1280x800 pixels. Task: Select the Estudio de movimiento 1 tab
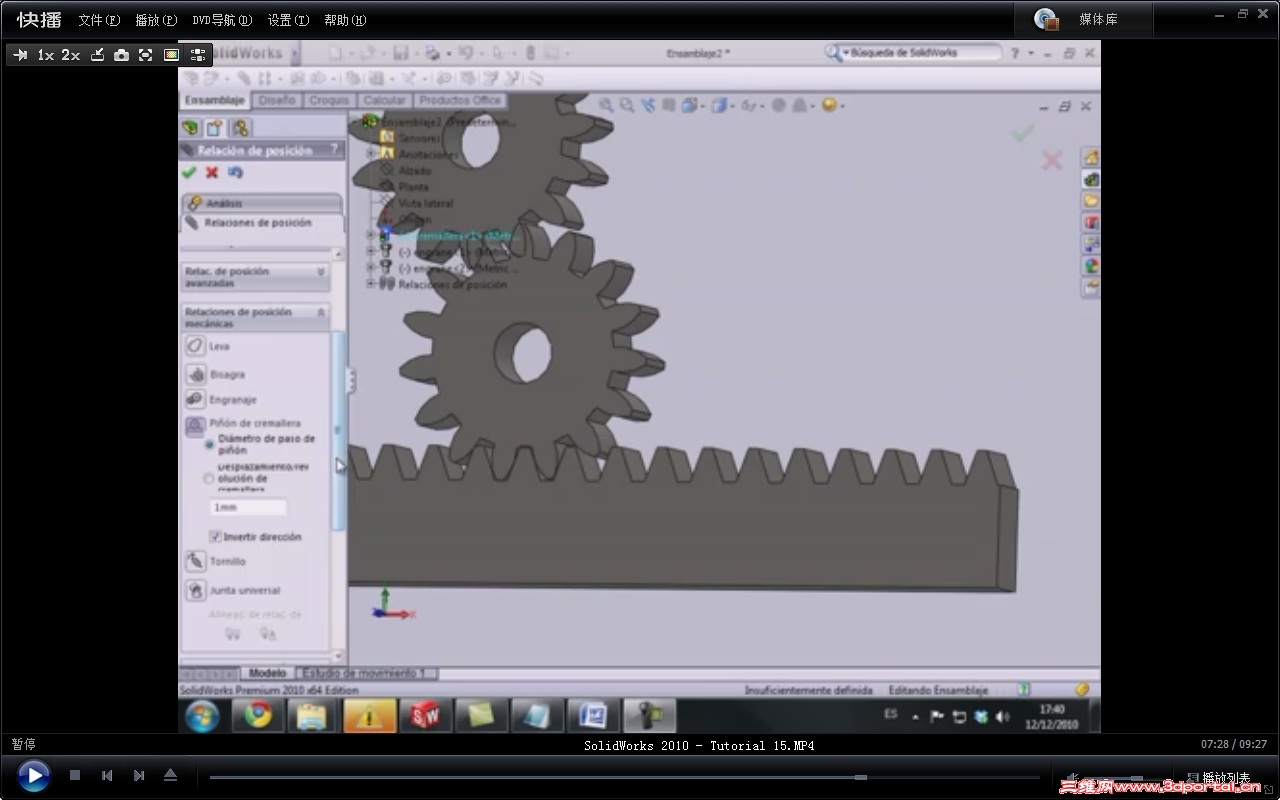[364, 673]
